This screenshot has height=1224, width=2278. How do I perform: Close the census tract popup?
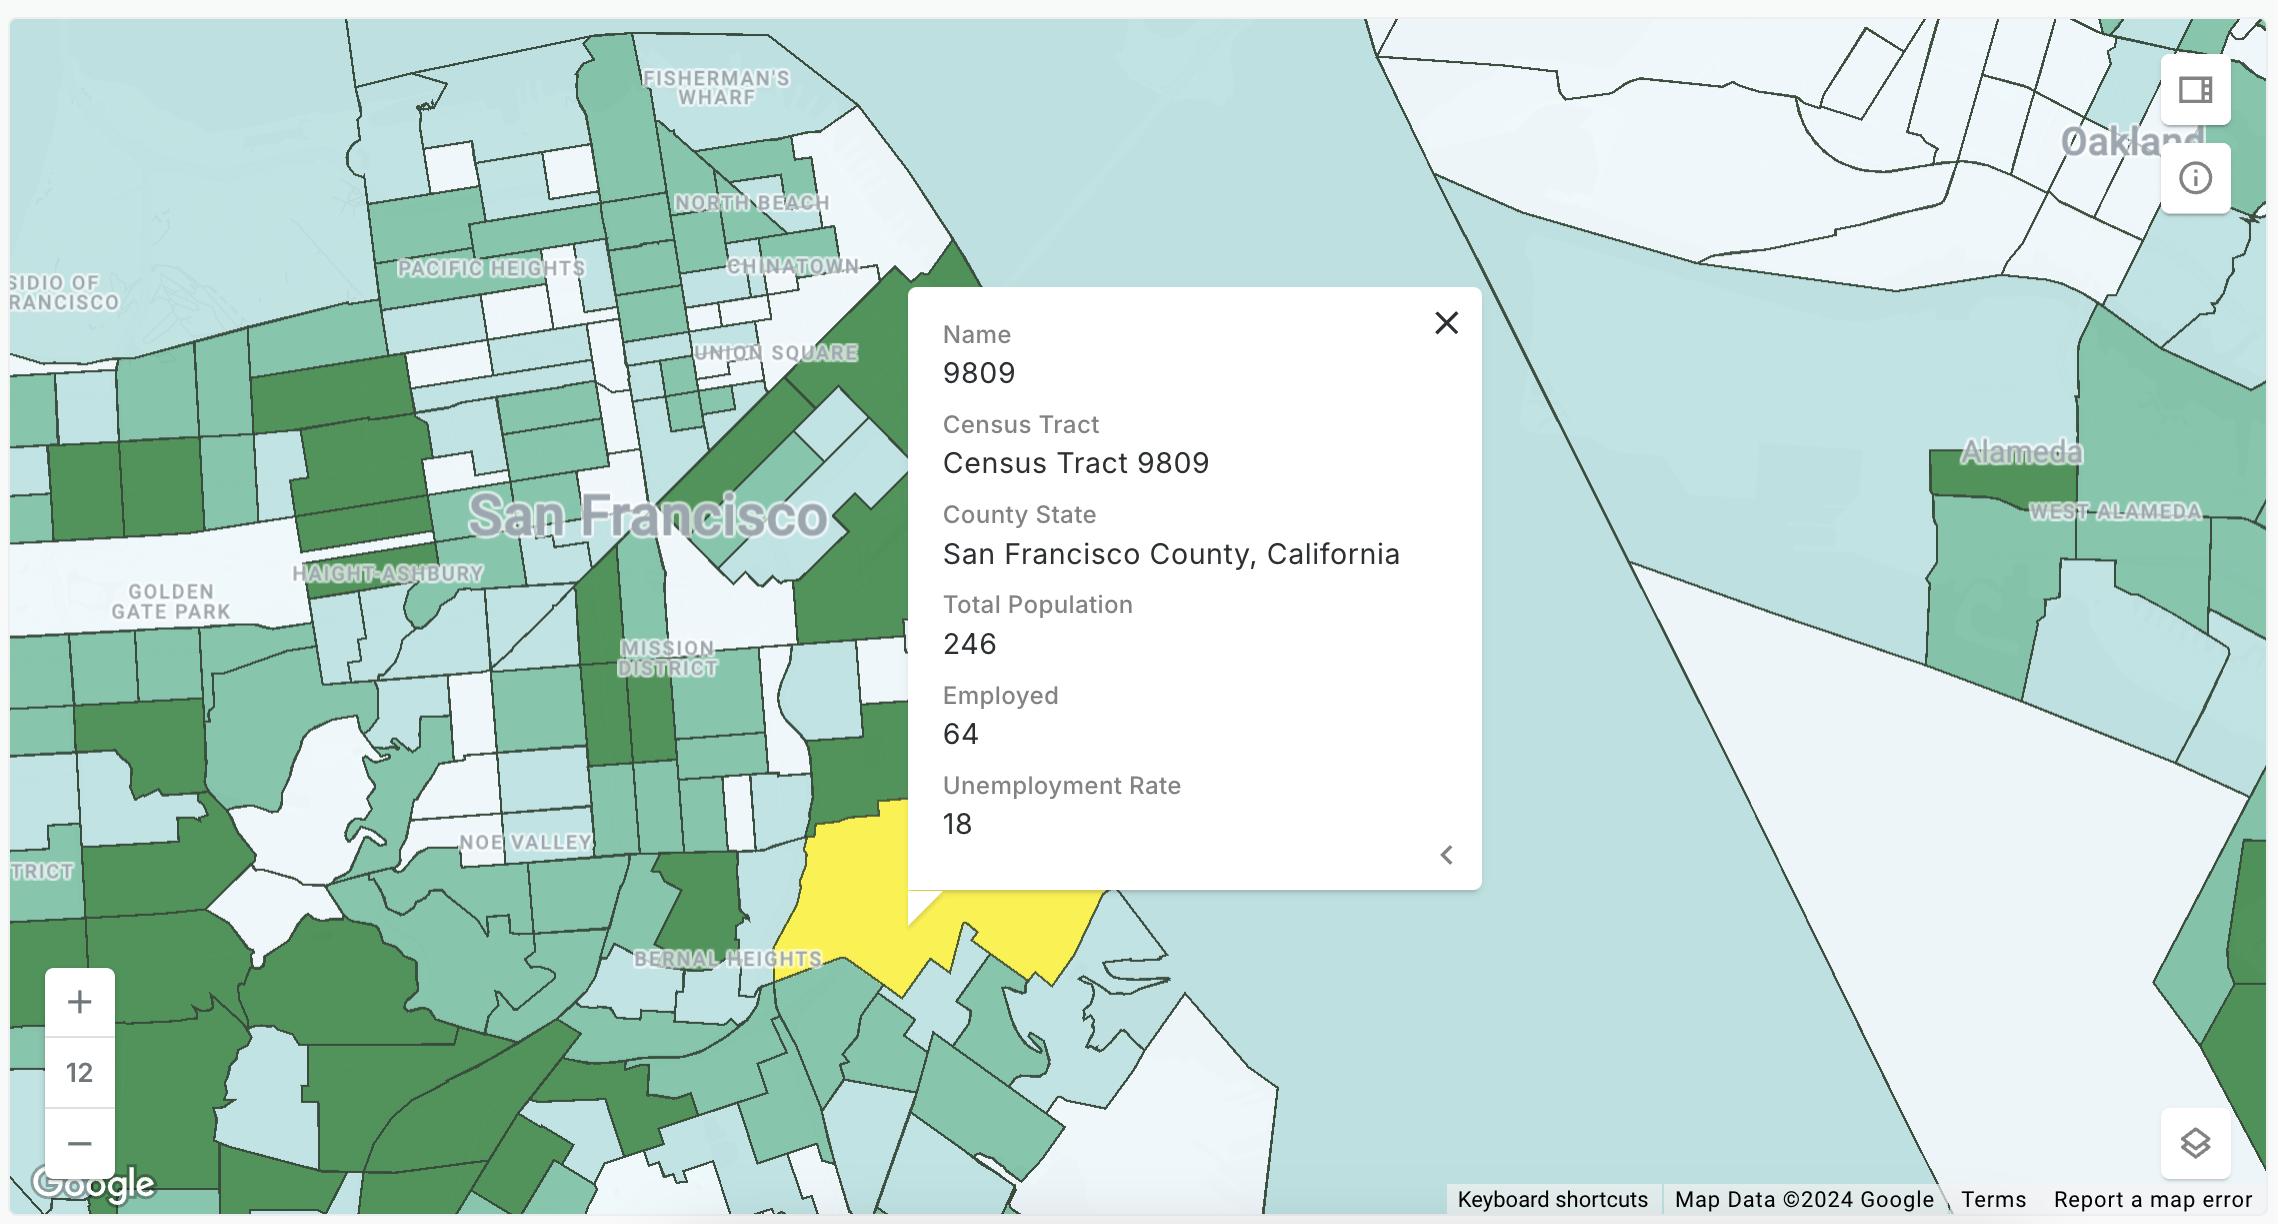tap(1446, 323)
